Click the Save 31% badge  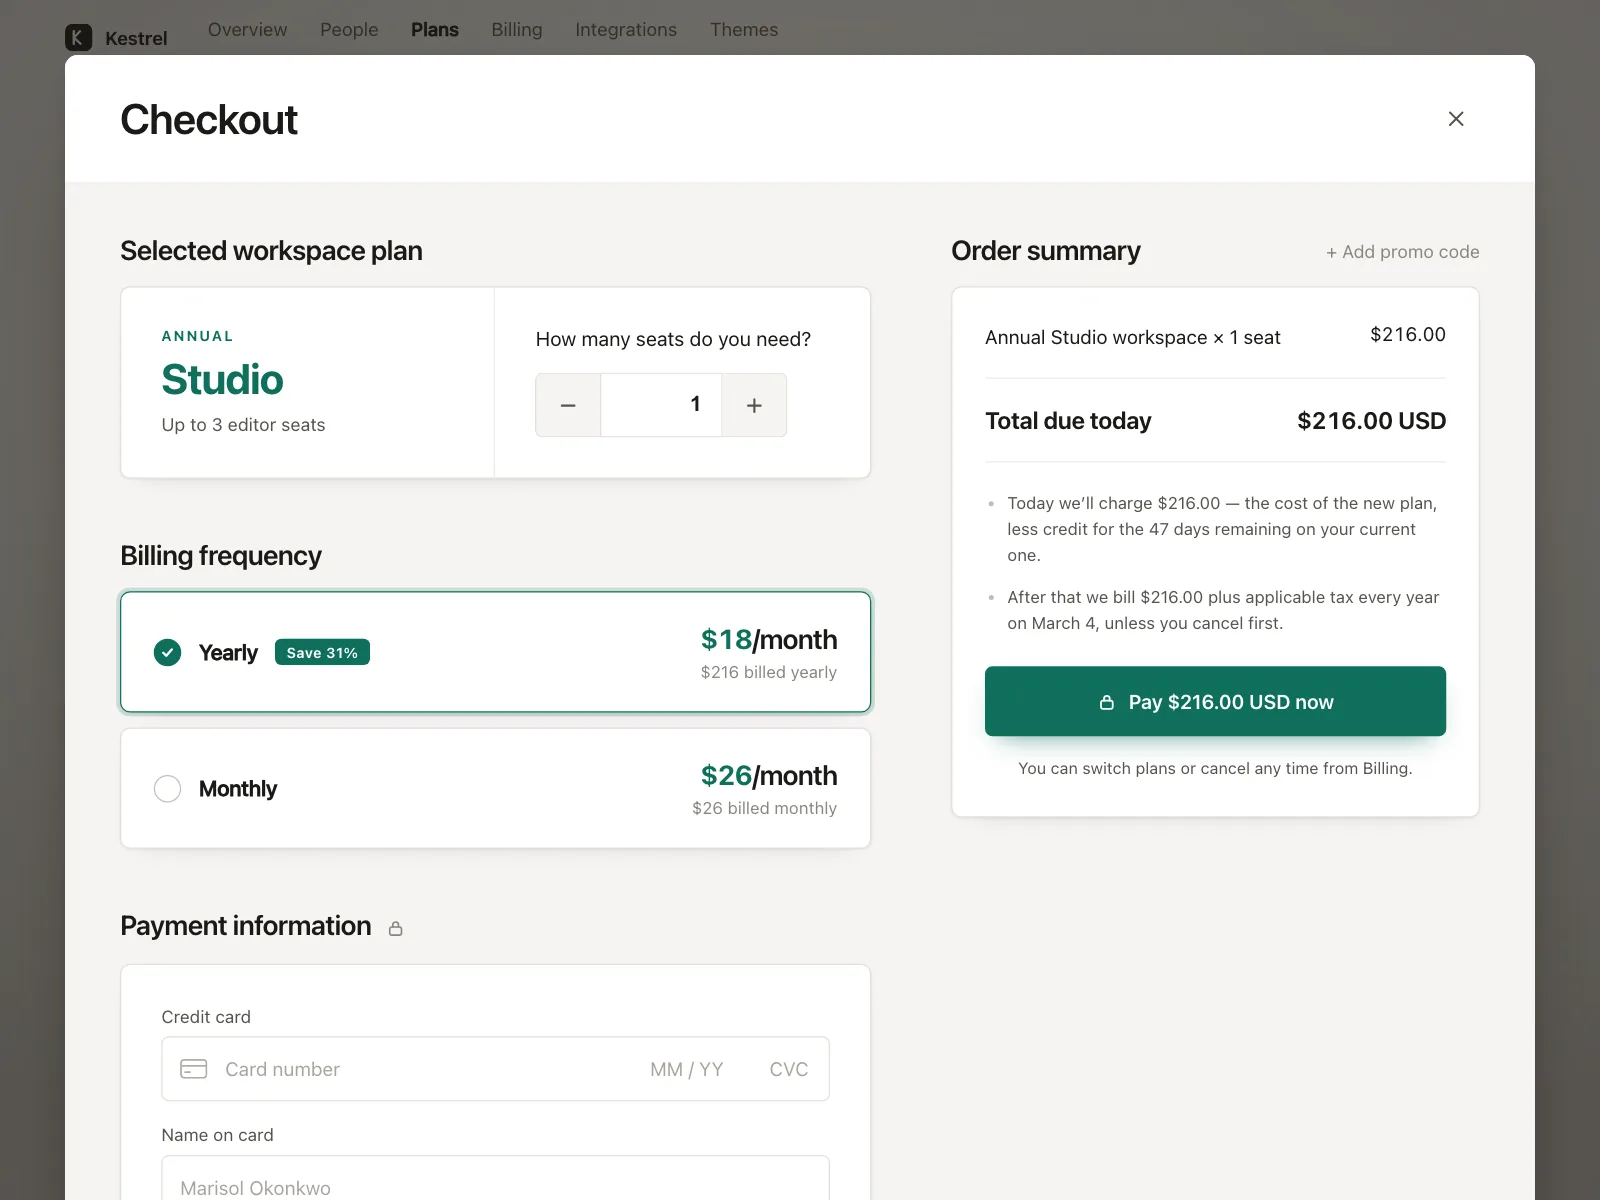point(322,652)
